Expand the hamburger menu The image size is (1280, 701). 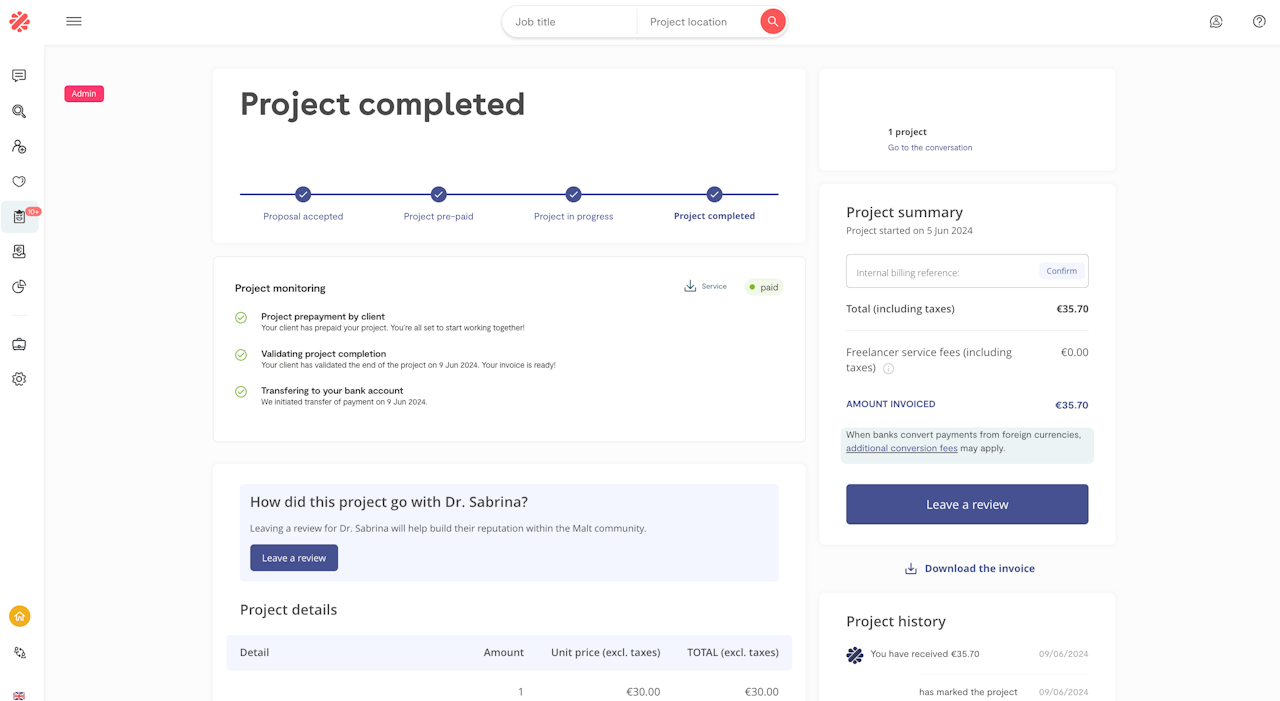[74, 22]
